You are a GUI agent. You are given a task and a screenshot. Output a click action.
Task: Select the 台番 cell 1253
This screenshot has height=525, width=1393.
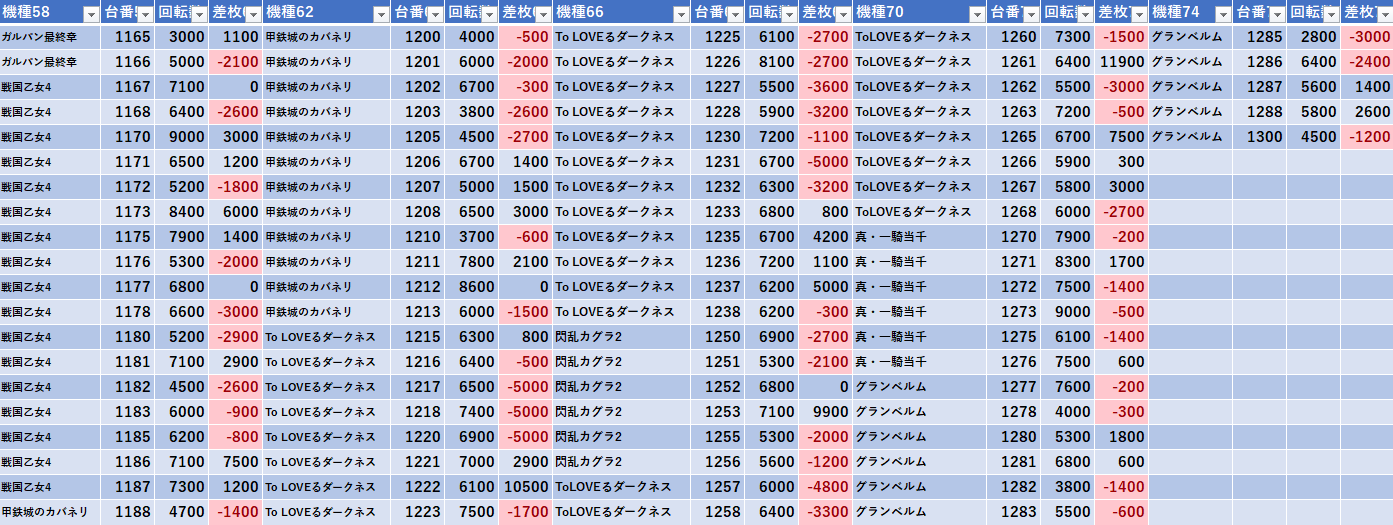(x=717, y=412)
